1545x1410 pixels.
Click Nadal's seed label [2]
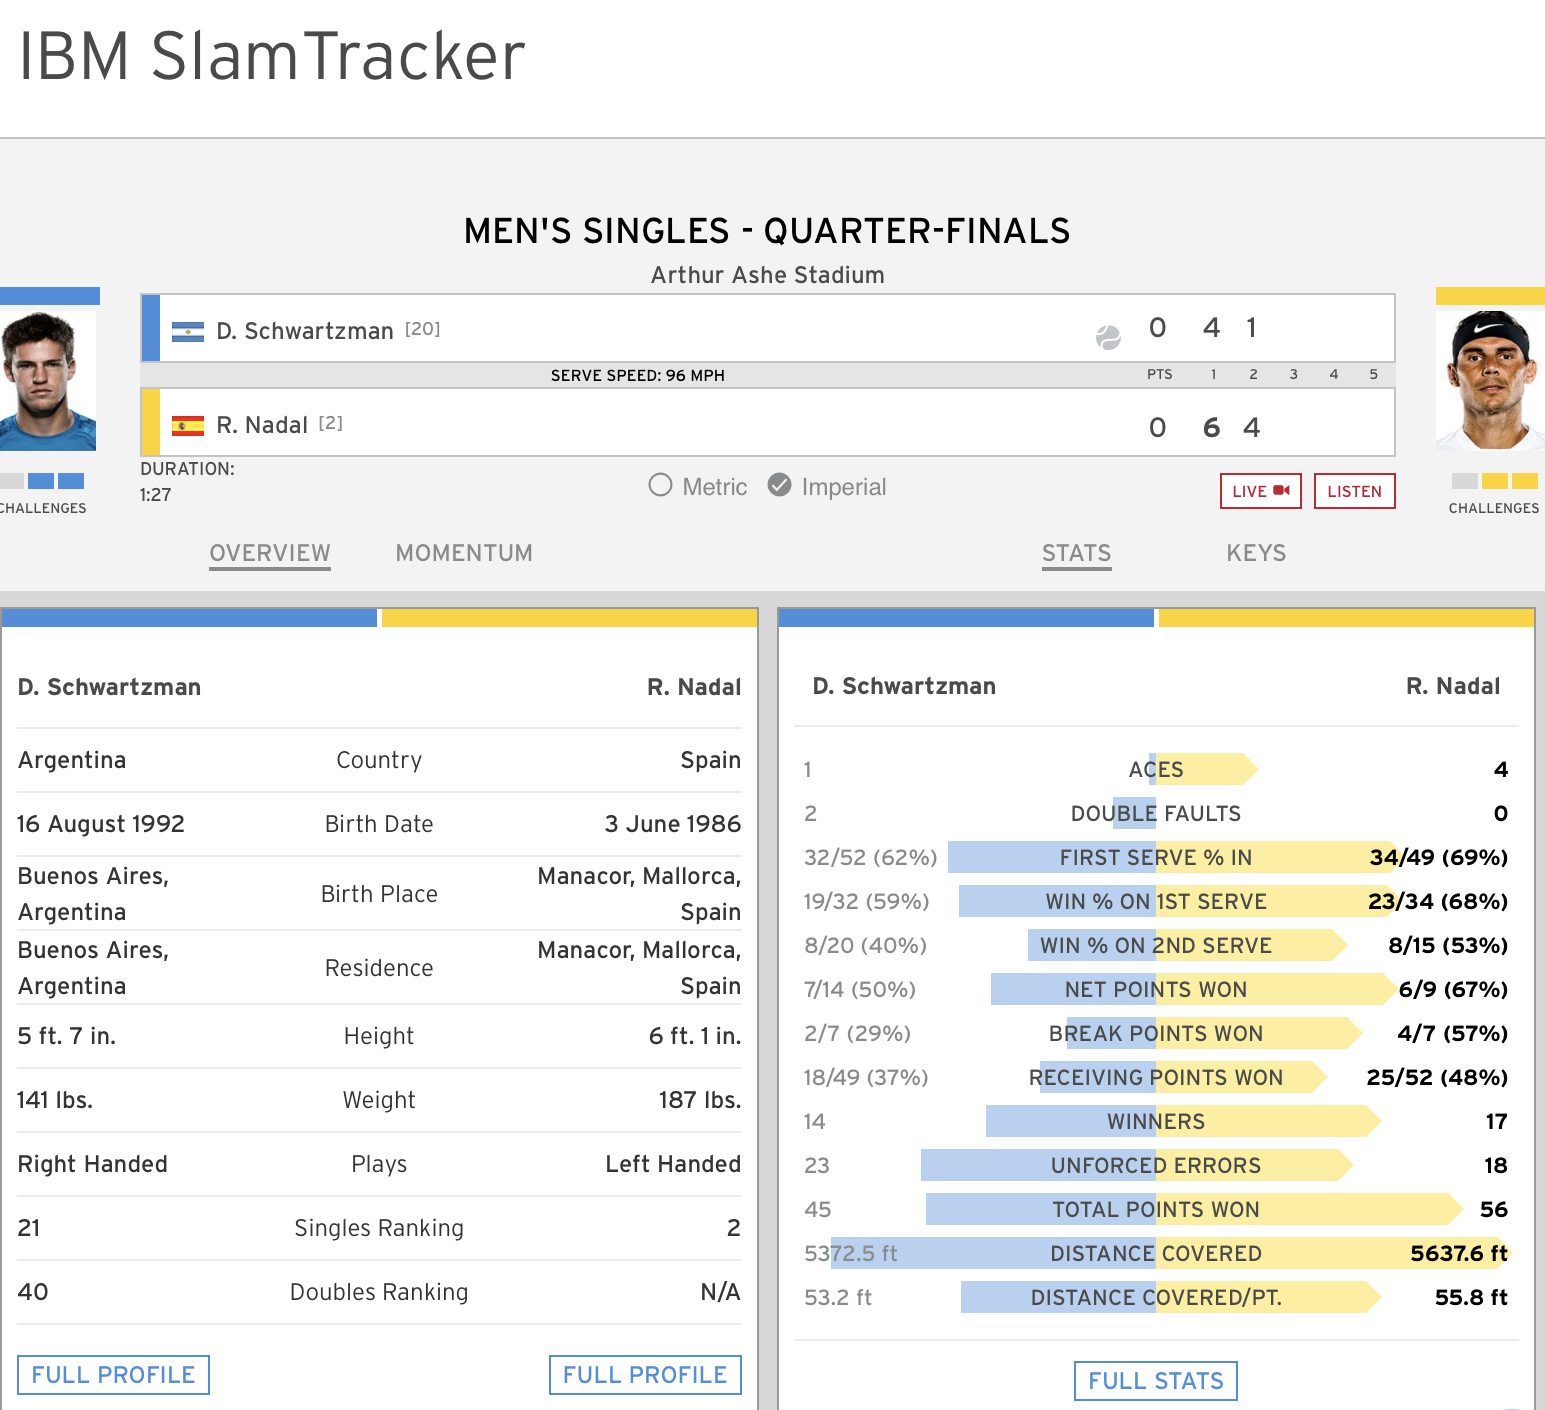point(331,423)
